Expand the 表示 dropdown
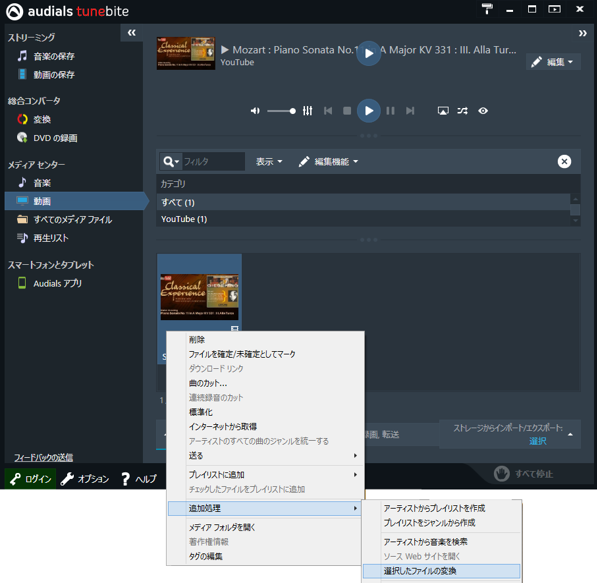The height and width of the screenshot is (586, 597). pos(269,161)
